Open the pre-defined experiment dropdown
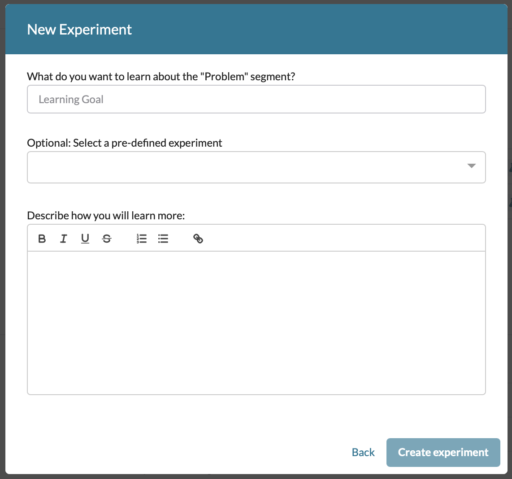This screenshot has width=512, height=479. point(256,167)
